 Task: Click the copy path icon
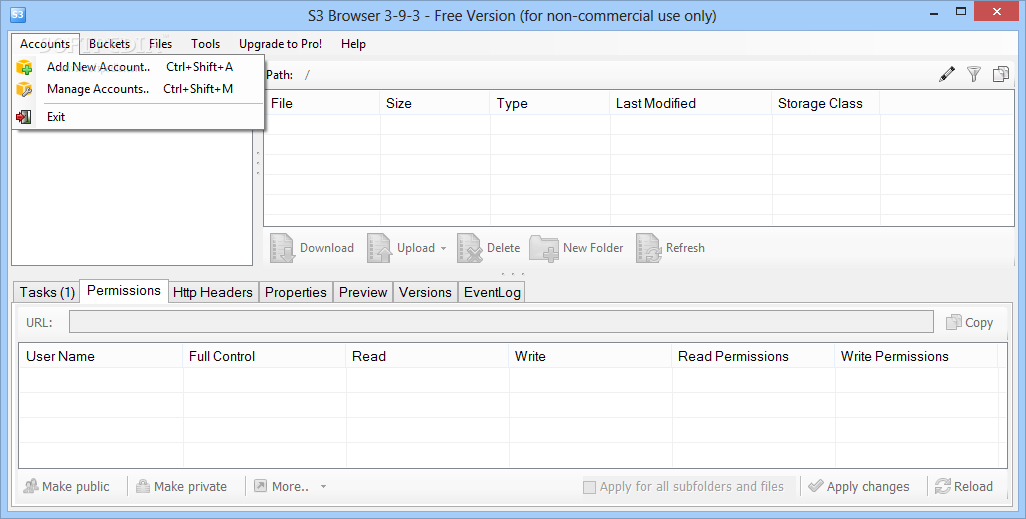coord(1000,74)
